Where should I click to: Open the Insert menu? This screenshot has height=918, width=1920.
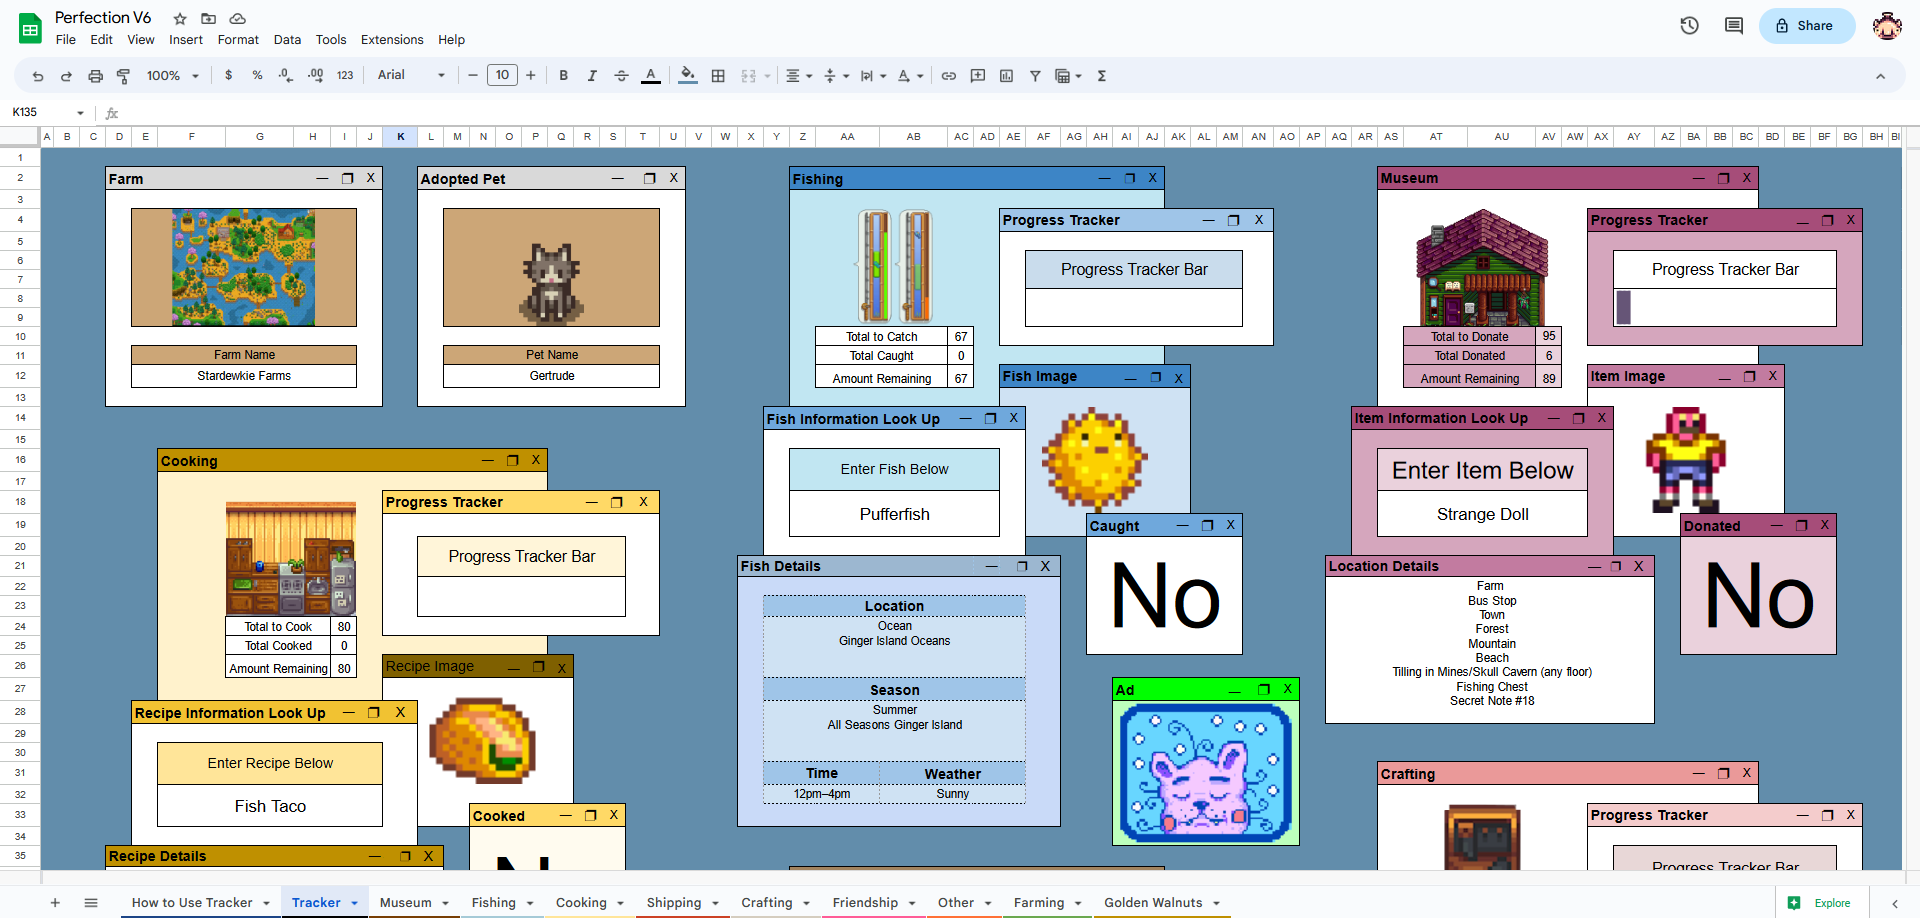(186, 40)
